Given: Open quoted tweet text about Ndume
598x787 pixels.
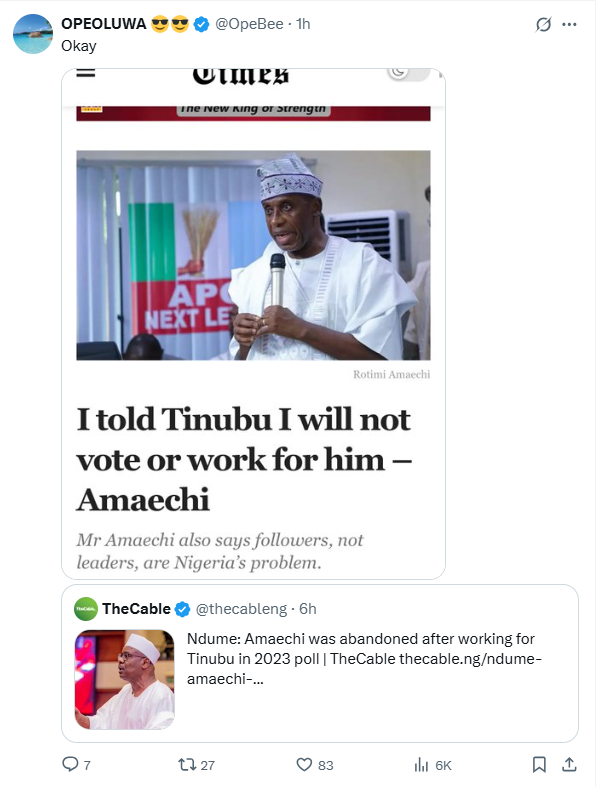Looking at the screenshot, I should (364, 659).
